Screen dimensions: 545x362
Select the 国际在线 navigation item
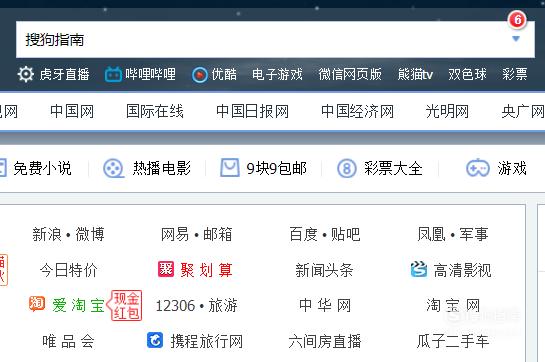pyautogui.click(x=155, y=112)
